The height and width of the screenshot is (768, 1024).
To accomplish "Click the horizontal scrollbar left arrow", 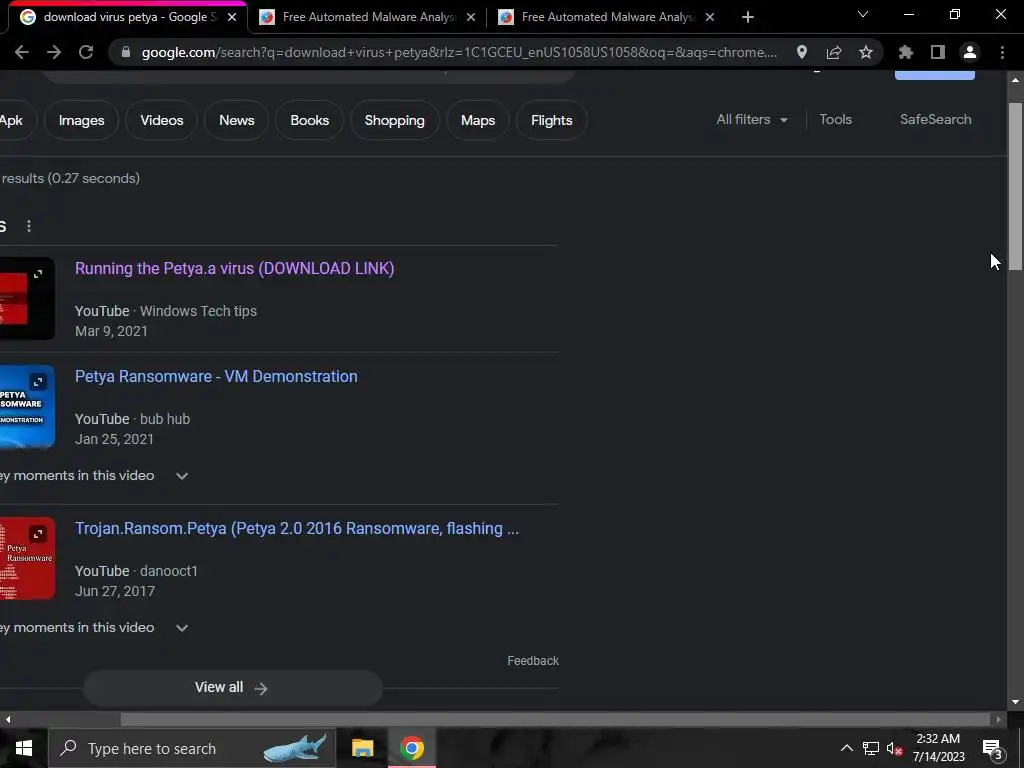I will click(x=7, y=720).
